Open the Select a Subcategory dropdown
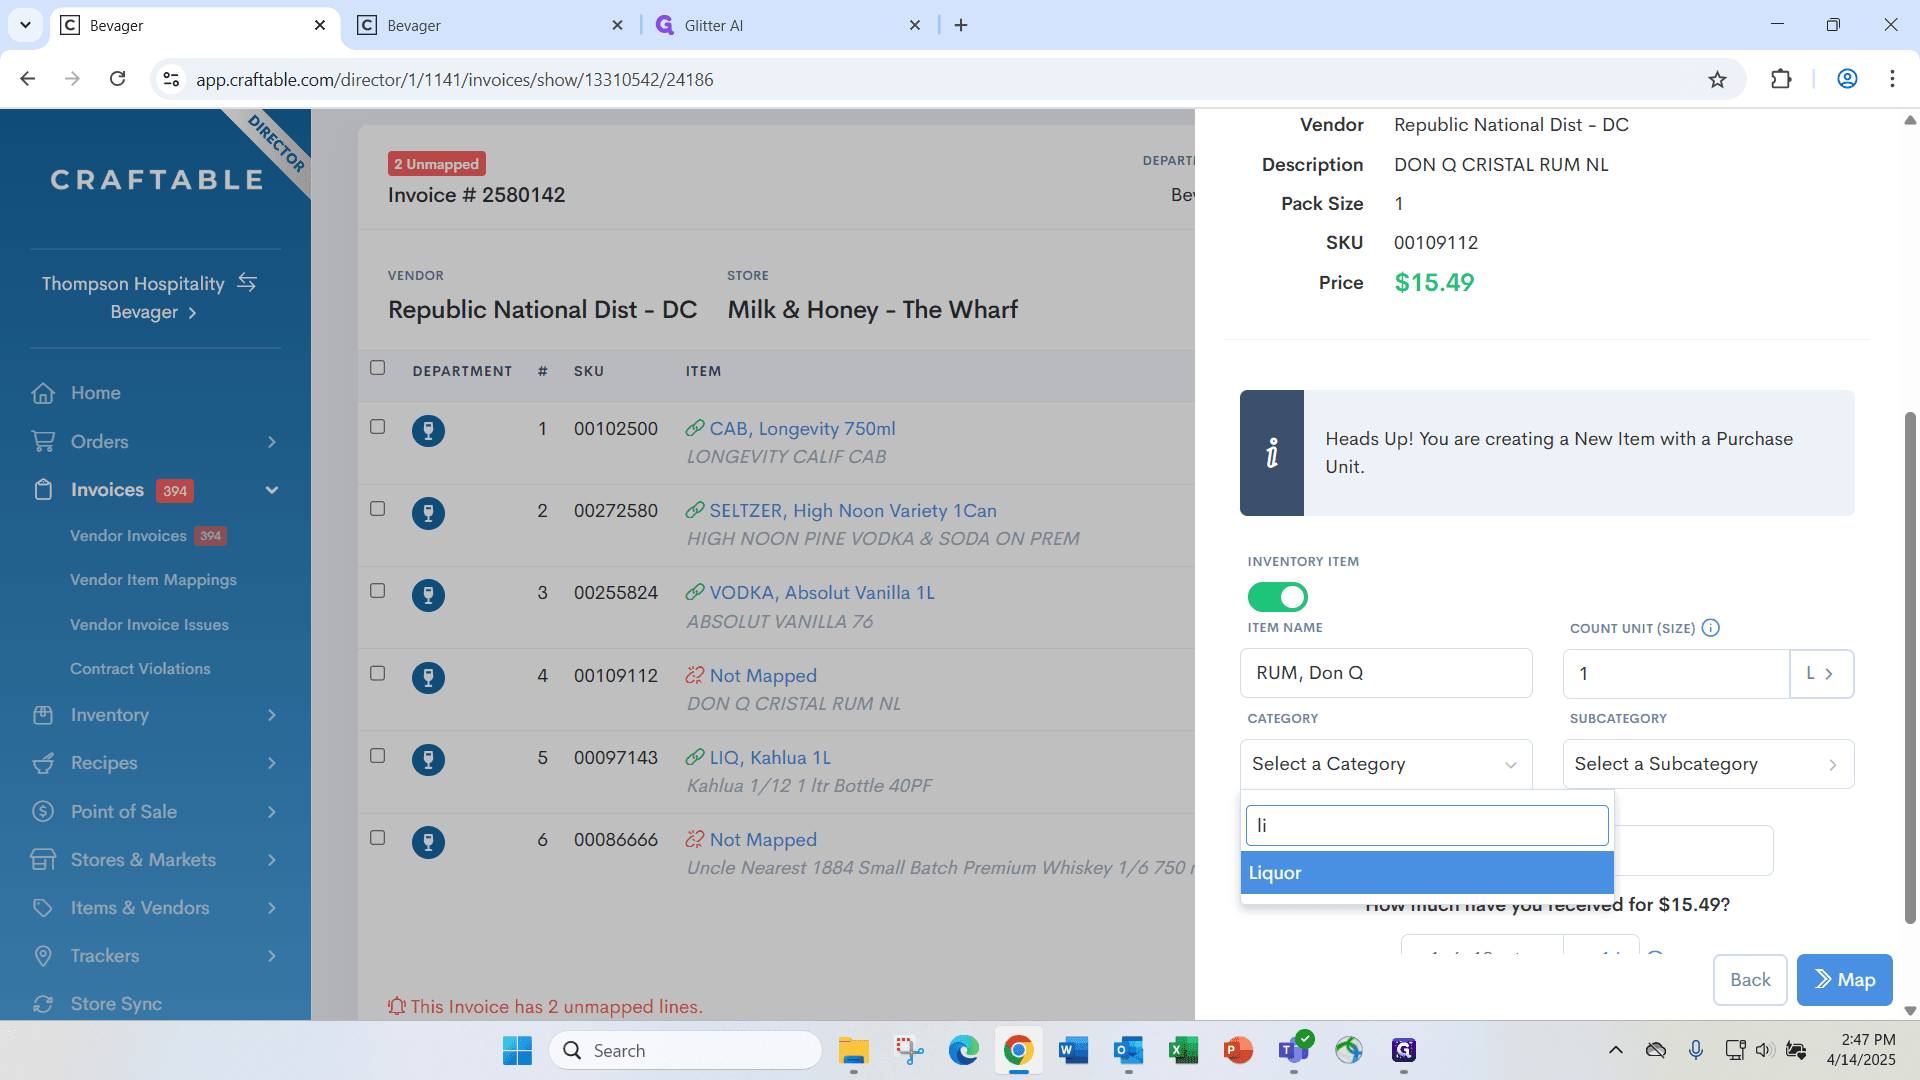Viewport: 1920px width, 1080px height. point(1708,764)
